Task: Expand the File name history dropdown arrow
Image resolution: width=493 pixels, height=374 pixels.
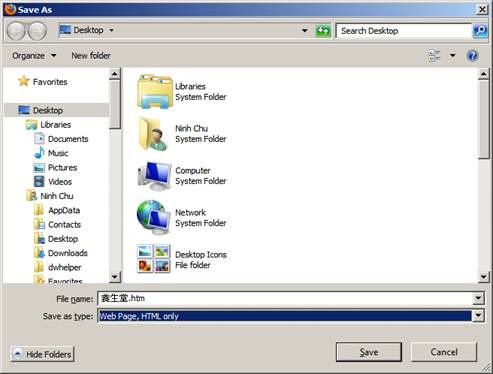Action: [x=478, y=298]
